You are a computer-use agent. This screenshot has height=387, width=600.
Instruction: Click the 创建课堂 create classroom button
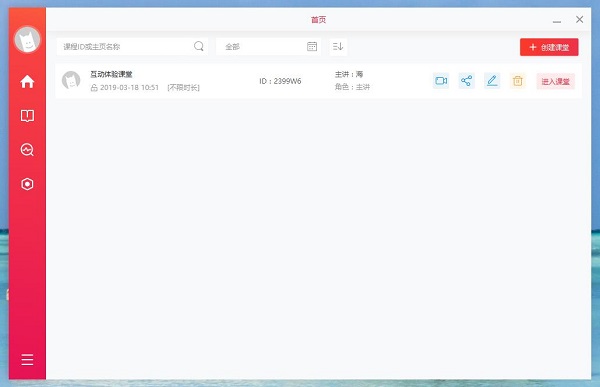(x=549, y=47)
